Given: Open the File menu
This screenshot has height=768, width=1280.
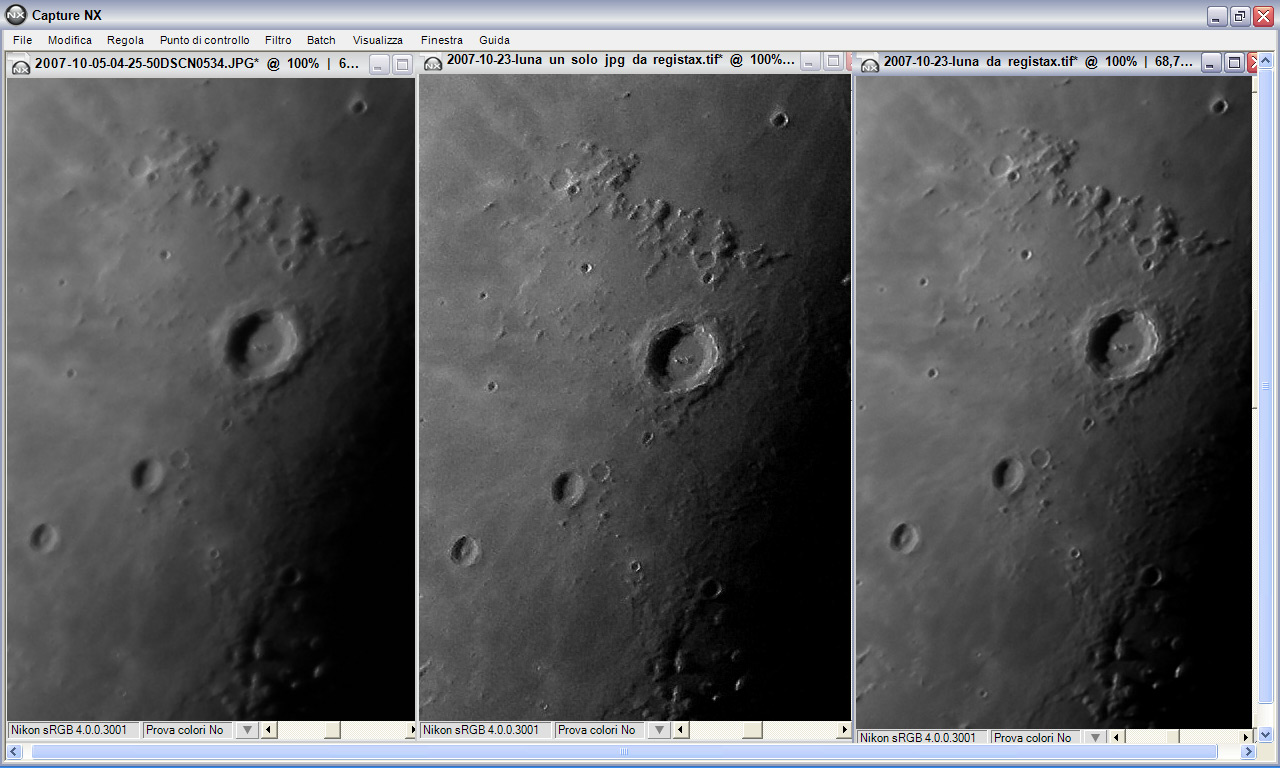Looking at the screenshot, I should tap(22, 40).
